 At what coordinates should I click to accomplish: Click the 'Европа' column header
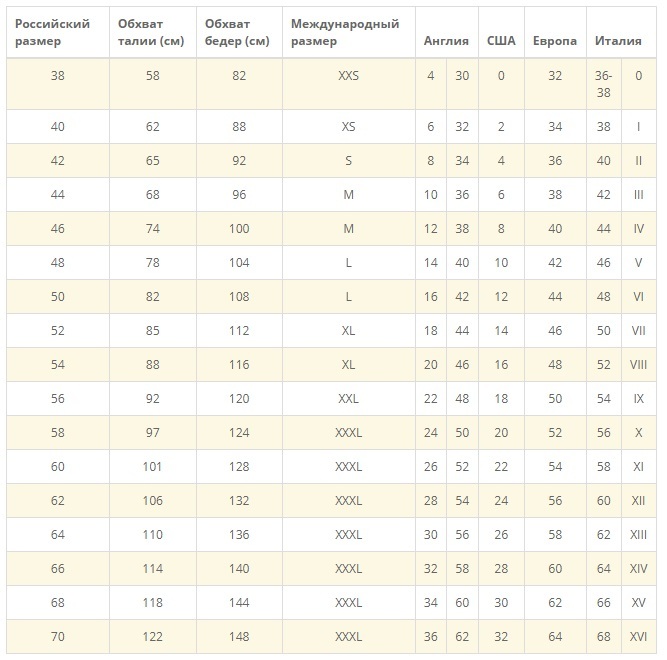pyautogui.click(x=555, y=41)
